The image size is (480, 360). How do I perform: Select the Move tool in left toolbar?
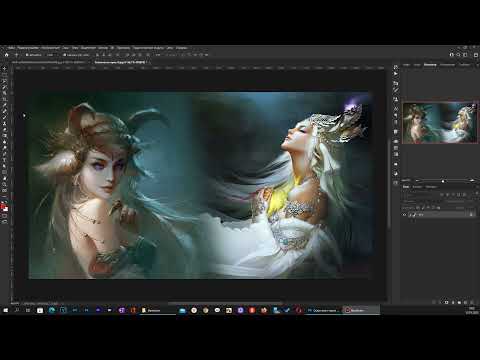[5, 69]
